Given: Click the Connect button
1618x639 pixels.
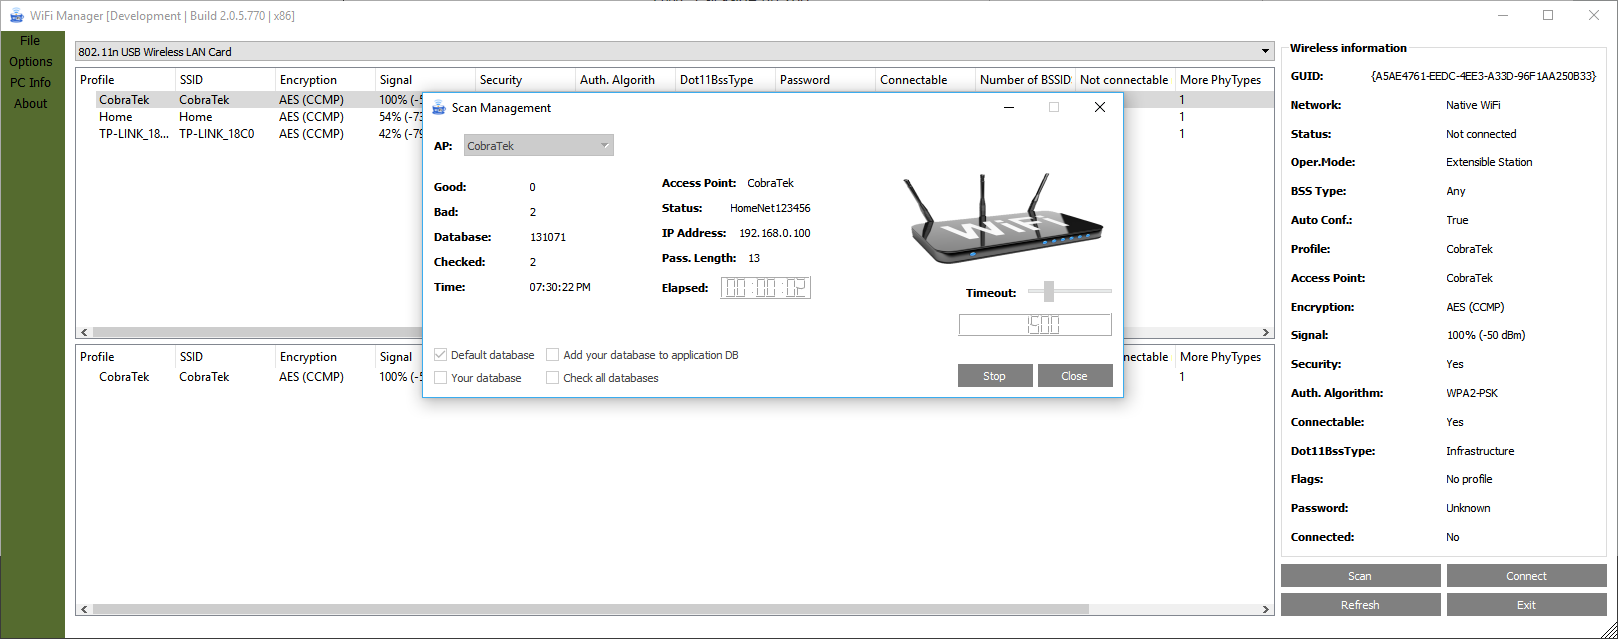Looking at the screenshot, I should [x=1526, y=576].
